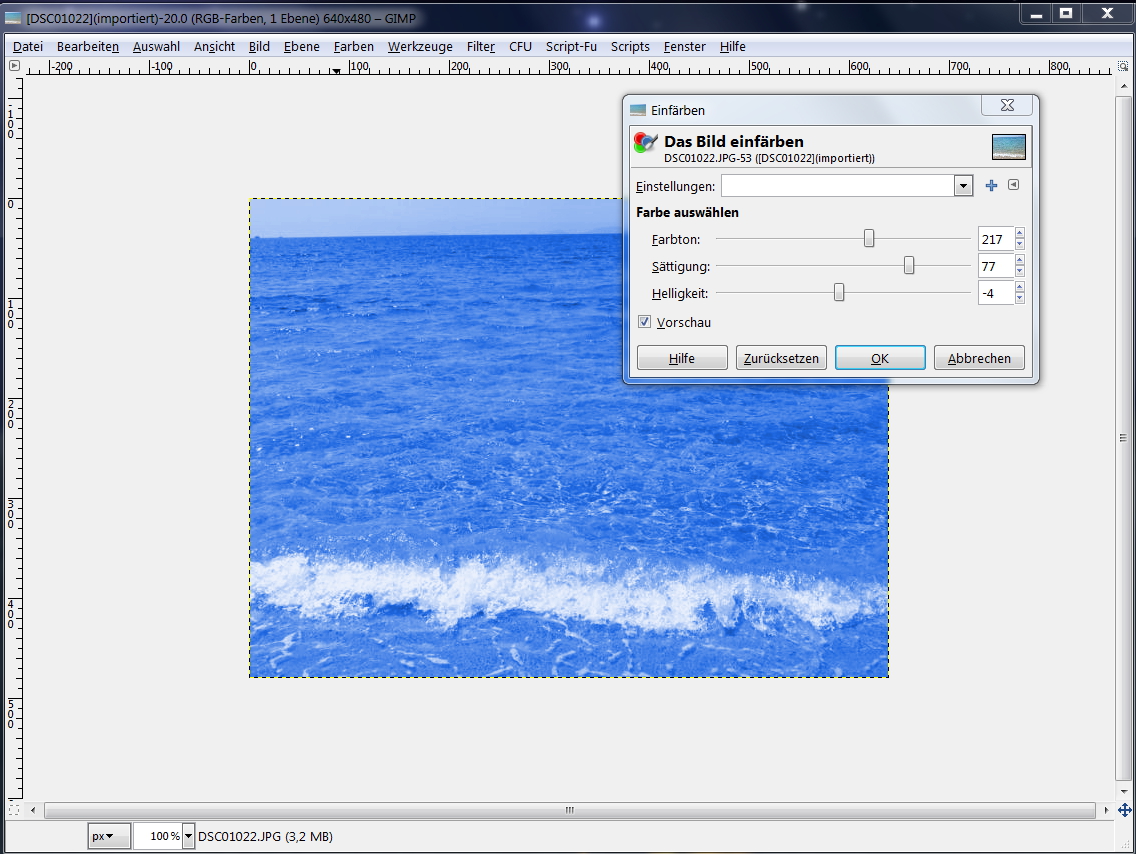Click the navigation cross icon at bottom right

point(1124,810)
